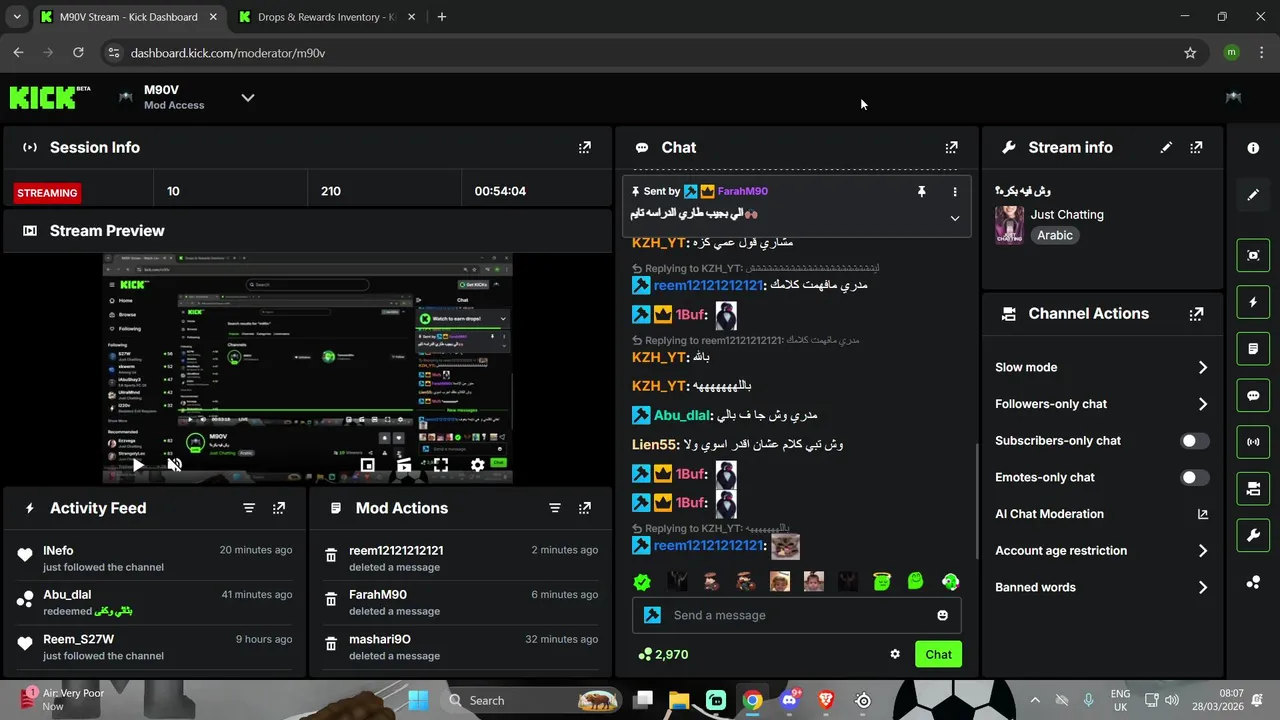Collapse the pinned message with chevron
This screenshot has width=1280, height=720.
click(x=955, y=218)
